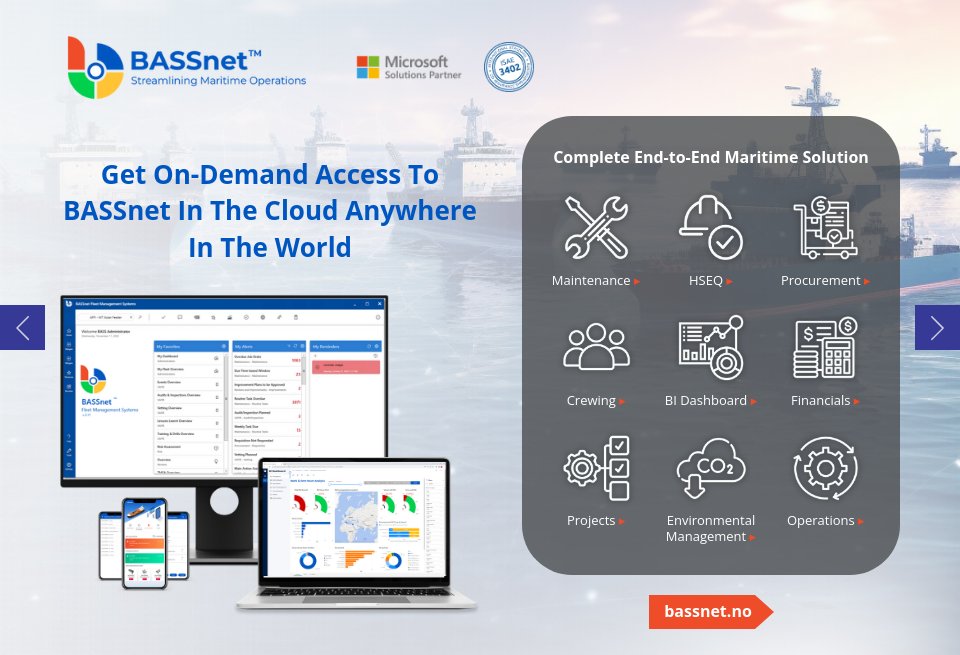Select the HSEQ hard hat icon
960x655 pixels.
(710, 228)
